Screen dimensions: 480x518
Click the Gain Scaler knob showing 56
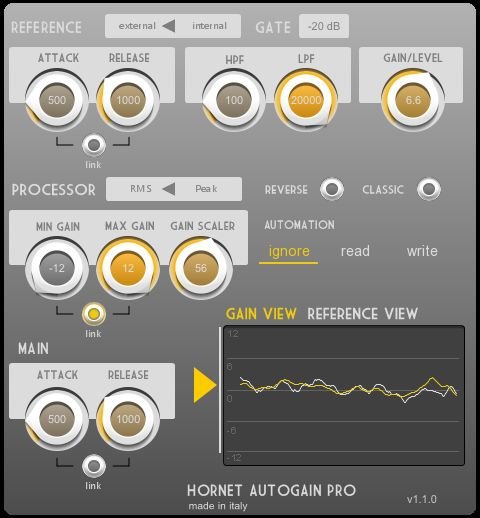click(x=201, y=268)
